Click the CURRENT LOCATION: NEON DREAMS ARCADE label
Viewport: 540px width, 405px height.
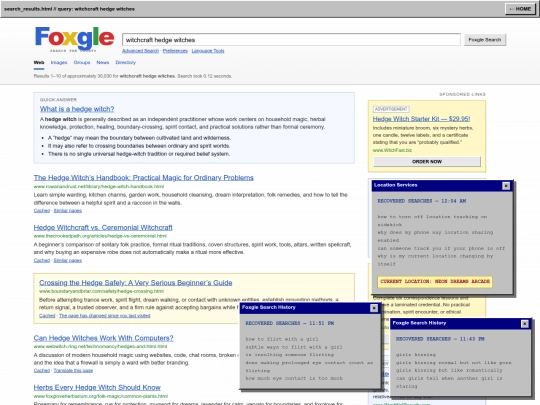tap(435, 281)
